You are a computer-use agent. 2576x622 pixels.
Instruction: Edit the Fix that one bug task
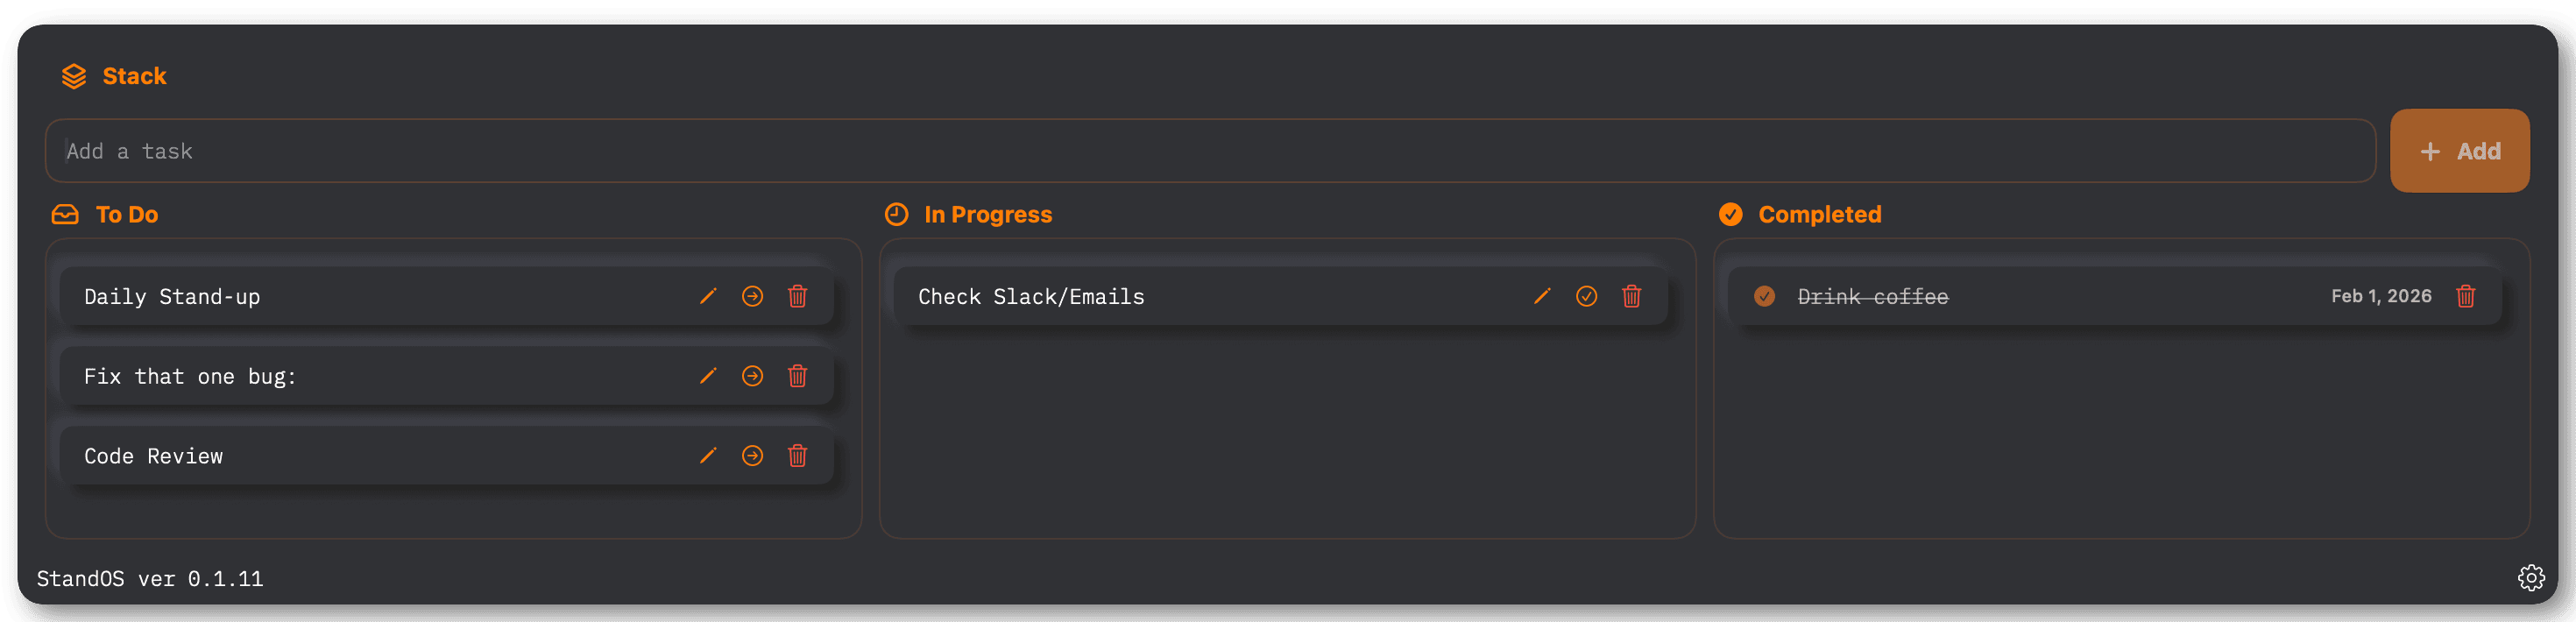(x=708, y=376)
